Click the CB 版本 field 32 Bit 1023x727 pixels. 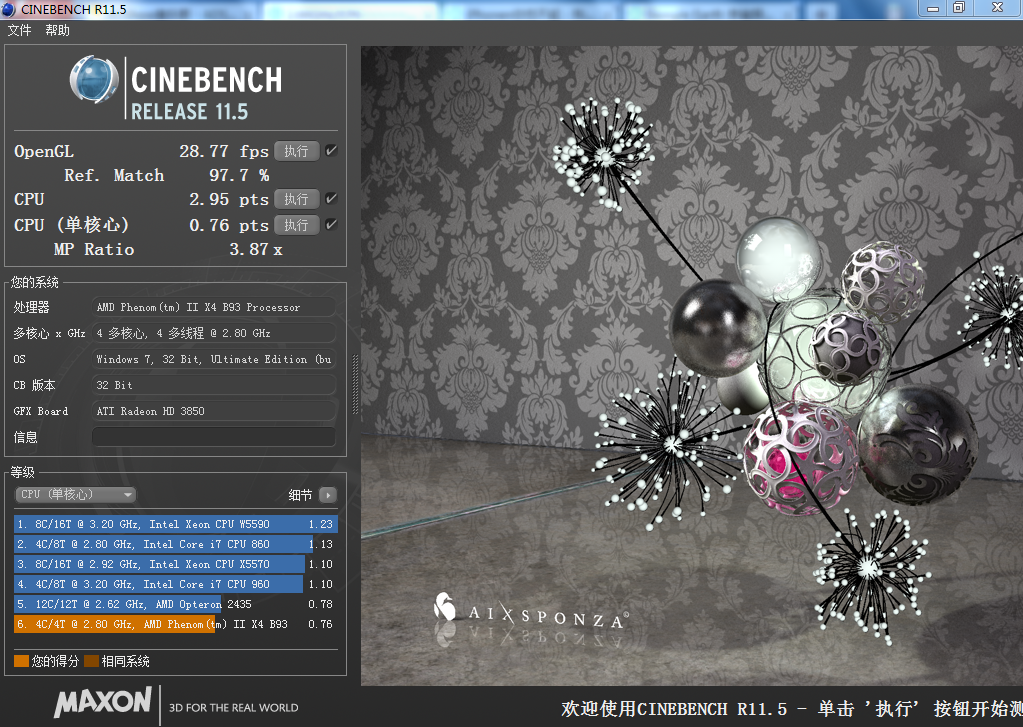pos(213,385)
